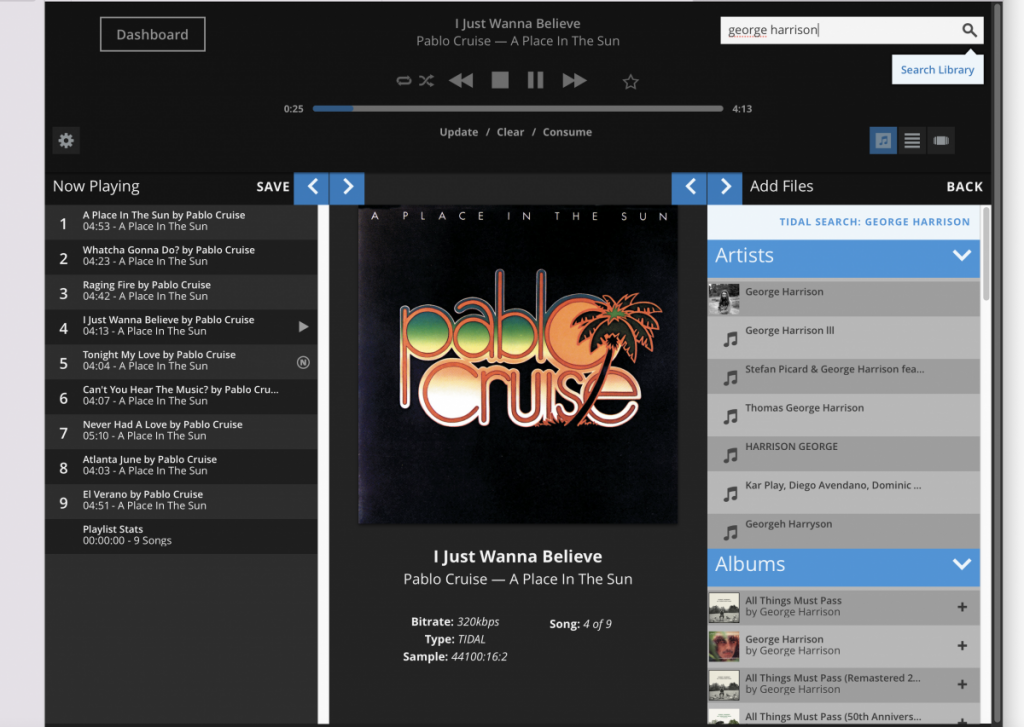Image resolution: width=1024 pixels, height=727 pixels.
Task: Click Update link
Action: [x=458, y=132]
